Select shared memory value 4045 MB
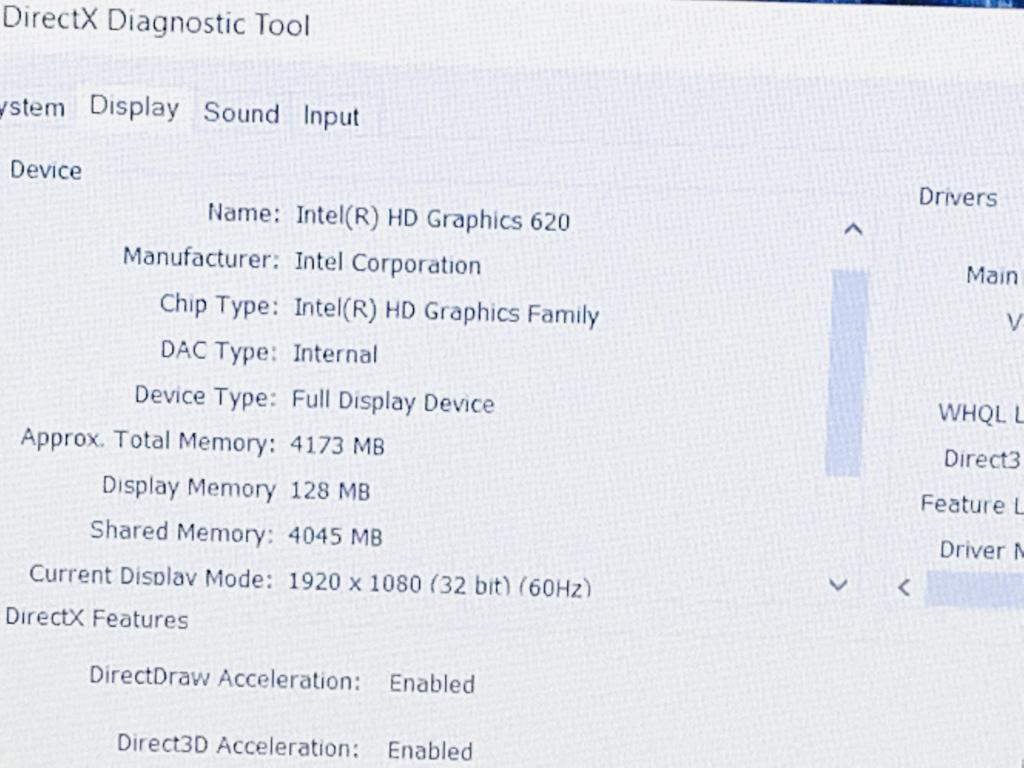The image size is (1024, 768). [x=335, y=535]
